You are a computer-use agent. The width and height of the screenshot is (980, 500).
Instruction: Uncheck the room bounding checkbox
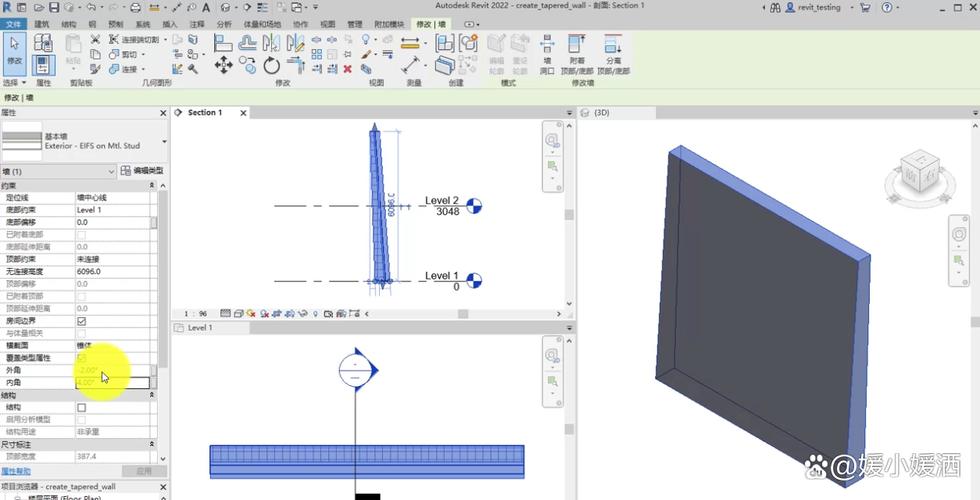(x=82, y=321)
